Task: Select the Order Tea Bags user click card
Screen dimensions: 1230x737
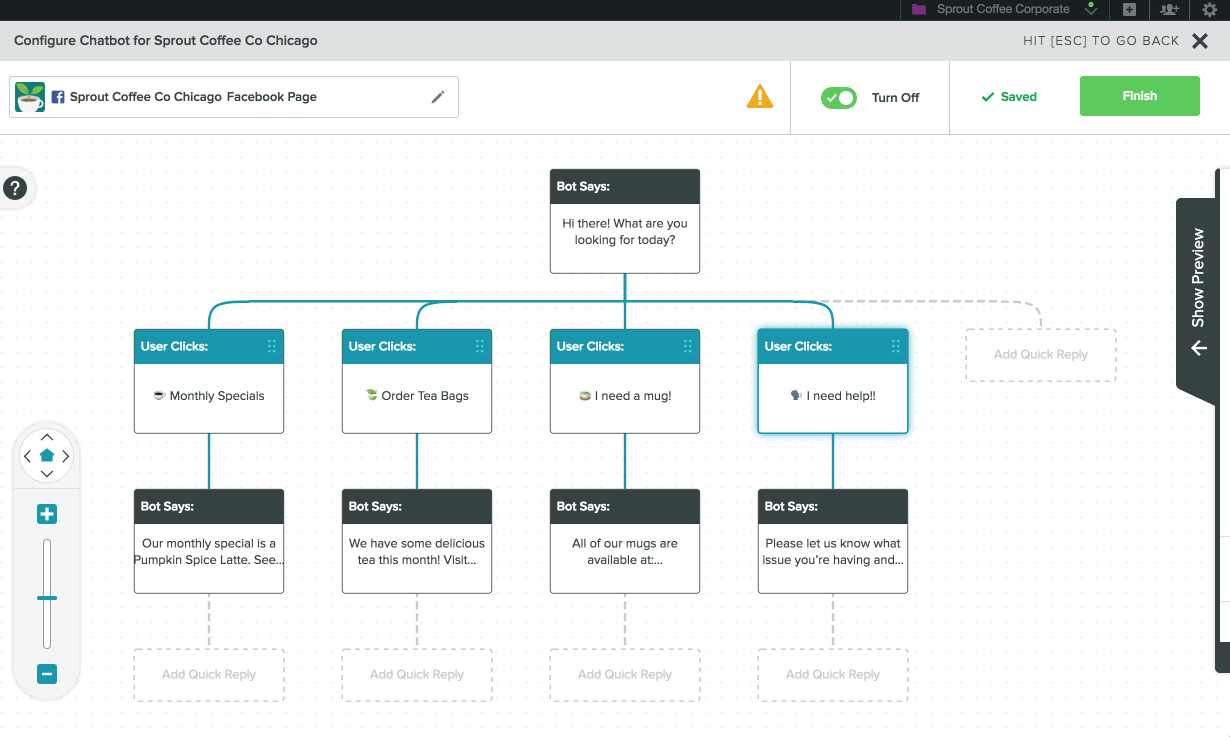Action: click(417, 381)
